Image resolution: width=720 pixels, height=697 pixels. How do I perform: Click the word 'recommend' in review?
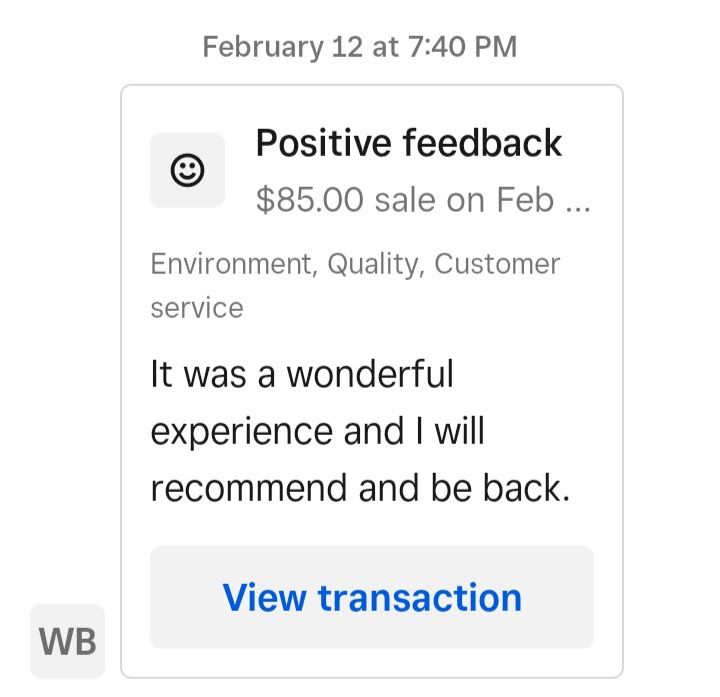click(248, 488)
